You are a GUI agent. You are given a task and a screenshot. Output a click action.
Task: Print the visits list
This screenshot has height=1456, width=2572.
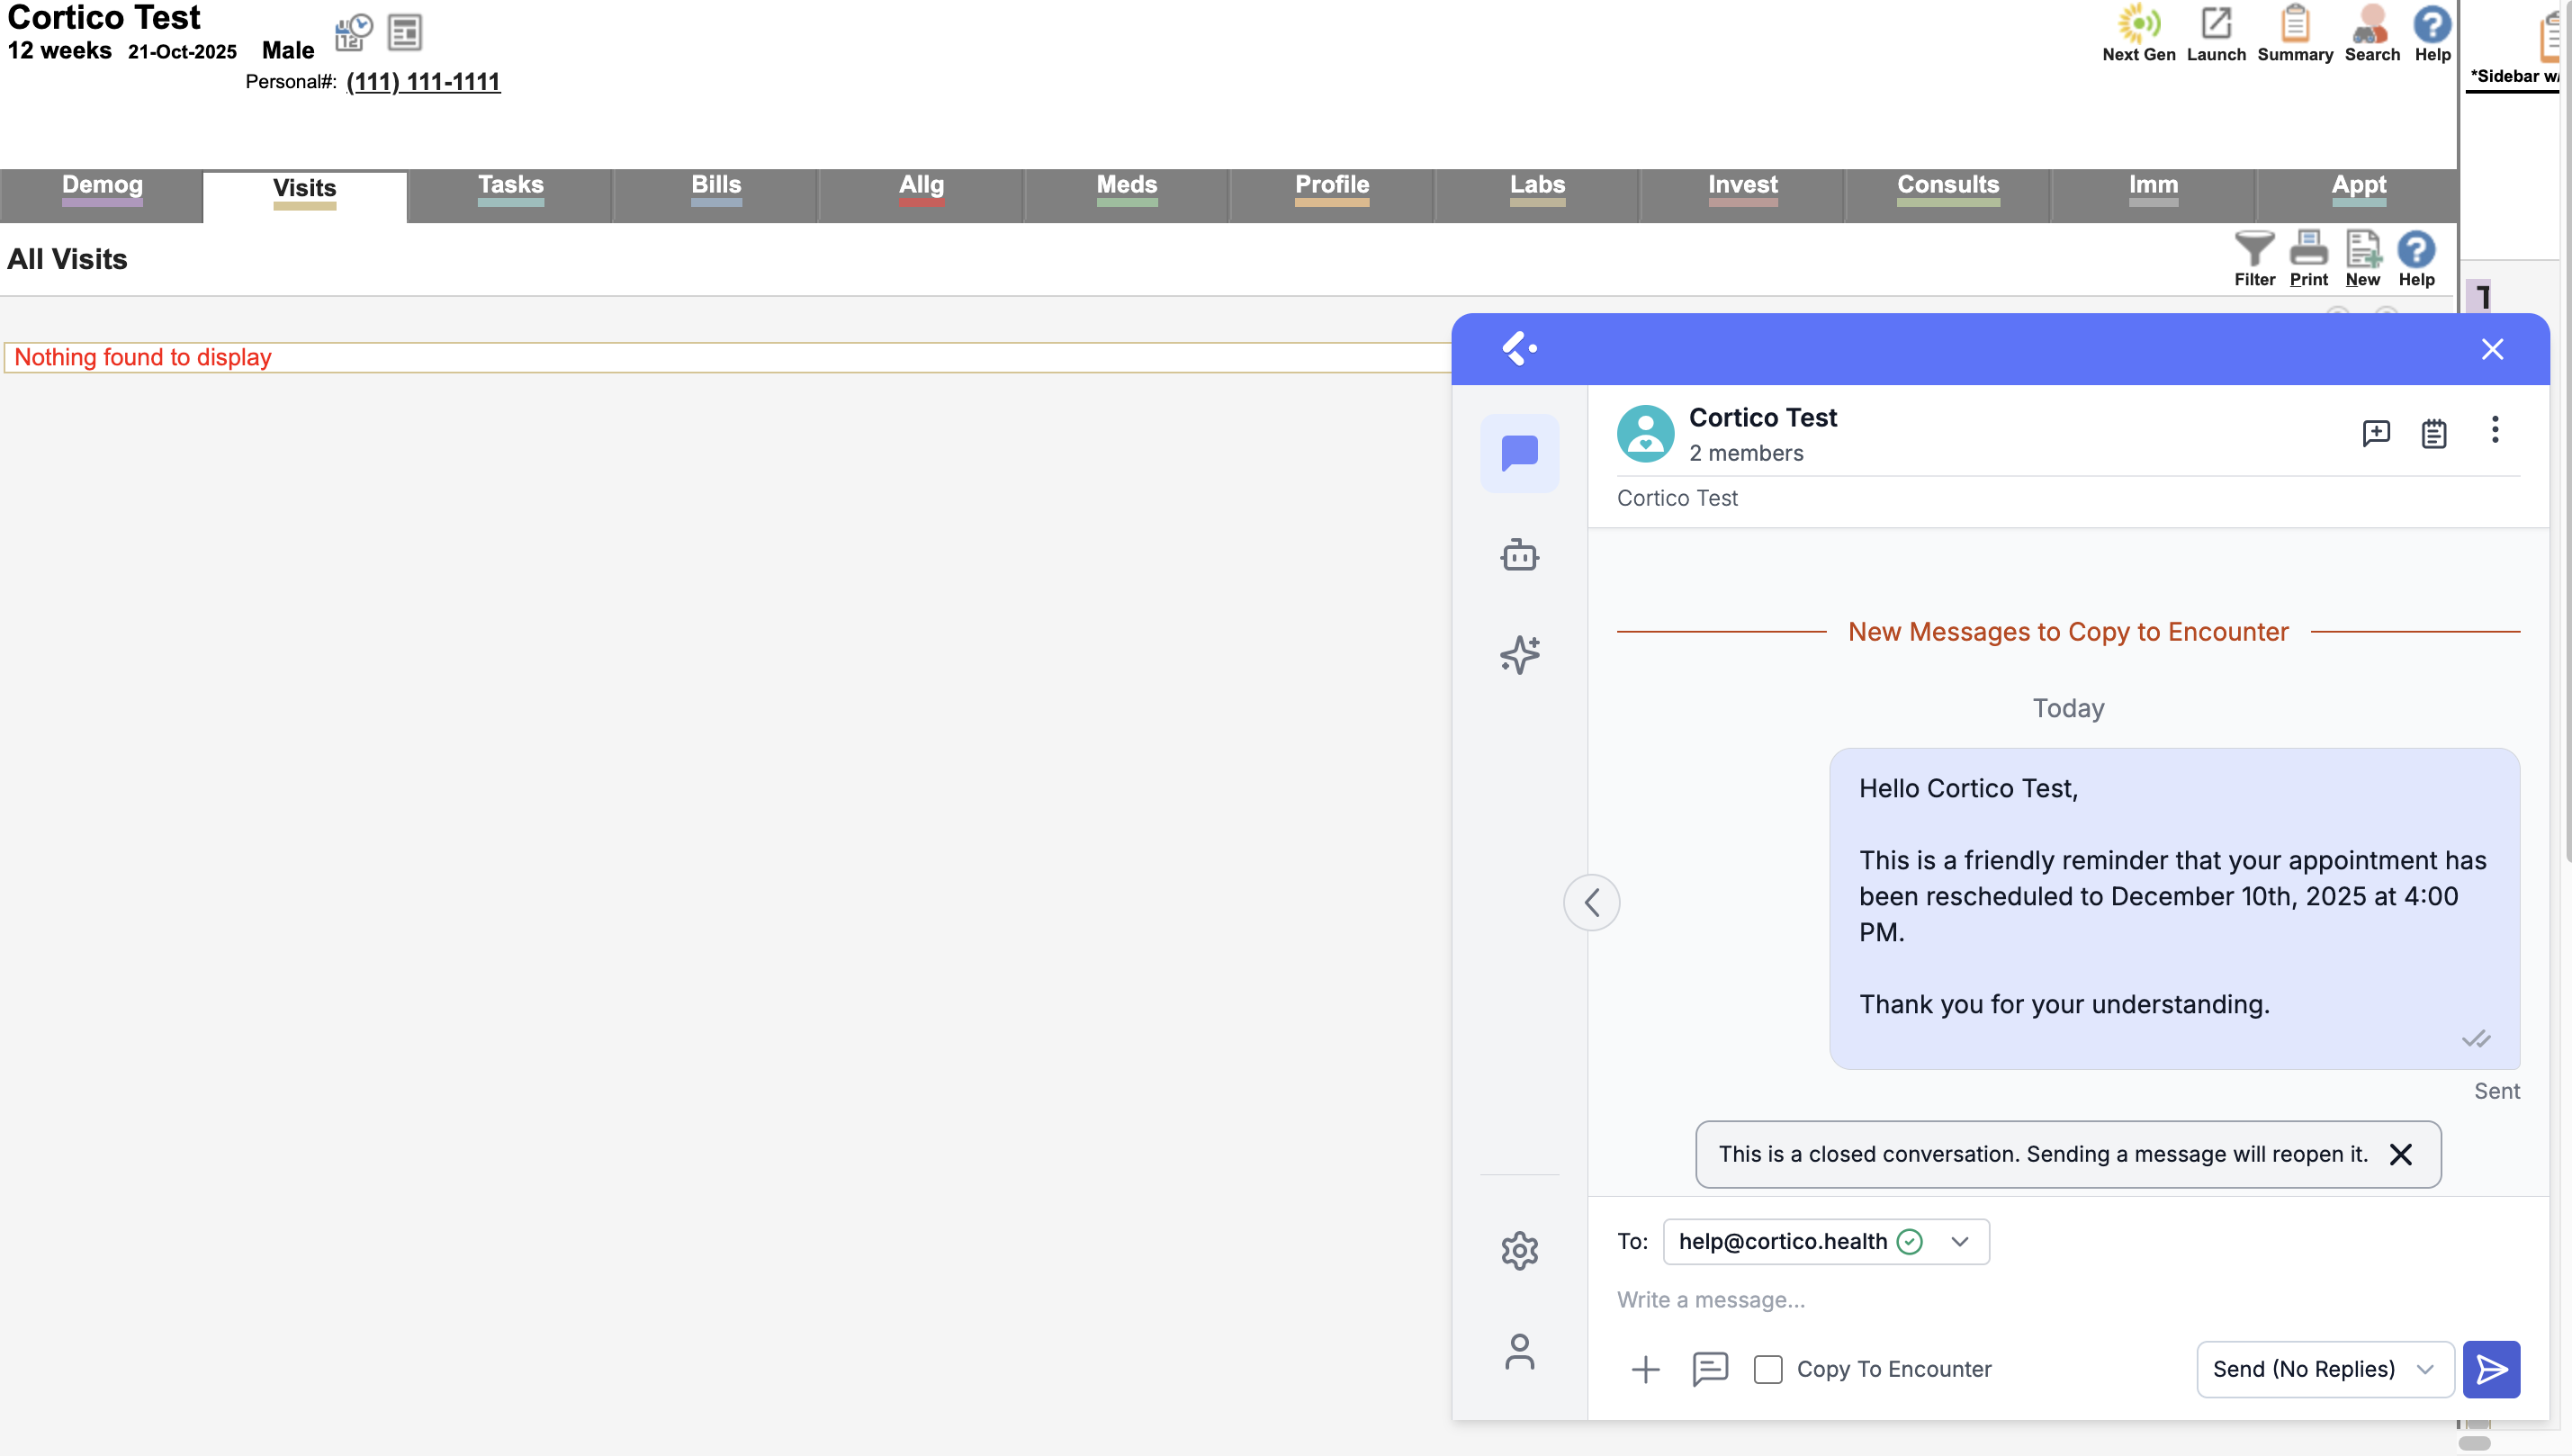click(2308, 258)
